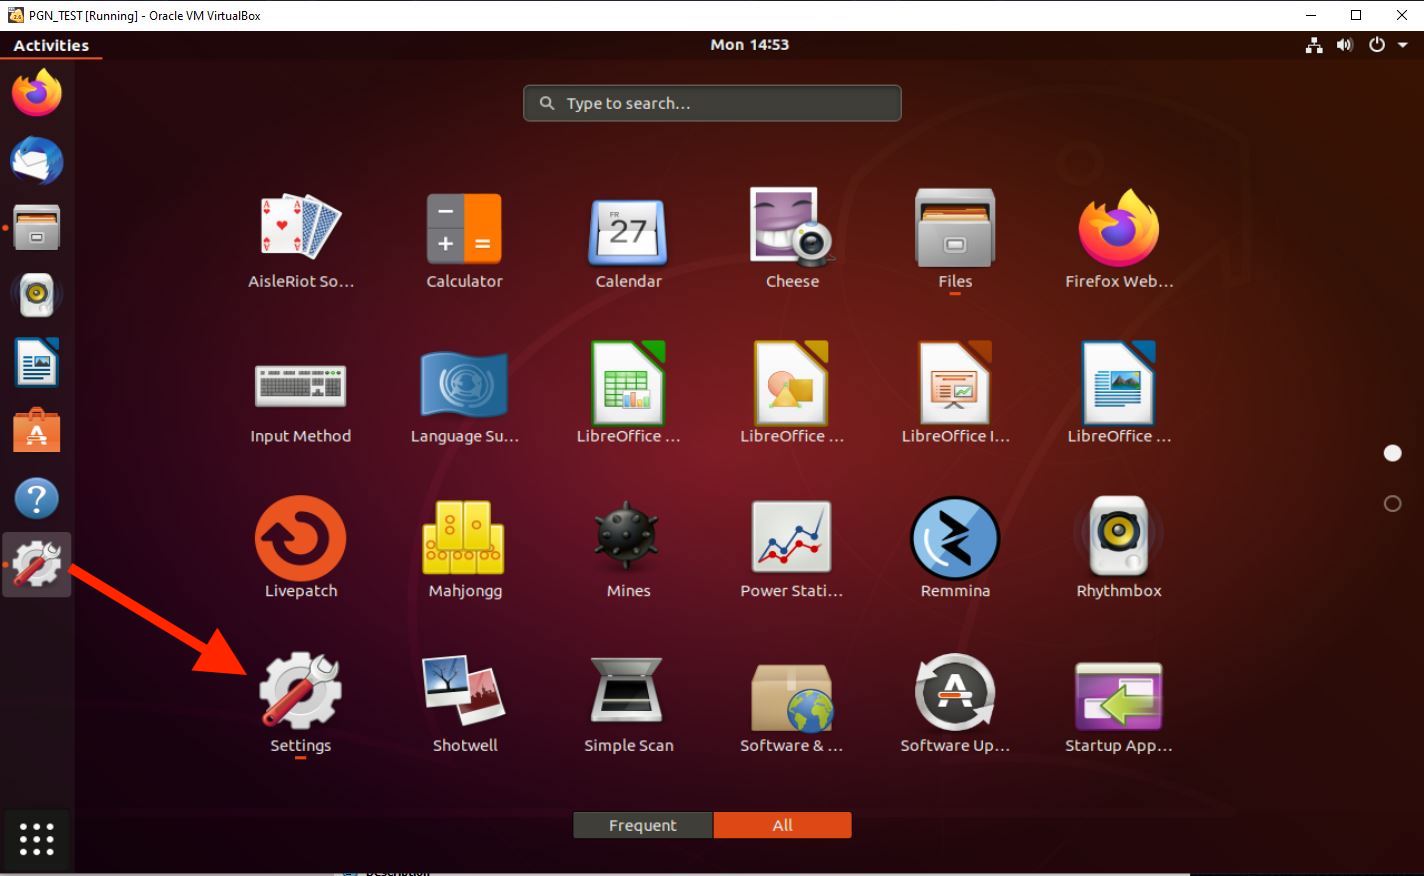The image size is (1424, 876).
Task: Launch Software Updater
Action: point(955,692)
